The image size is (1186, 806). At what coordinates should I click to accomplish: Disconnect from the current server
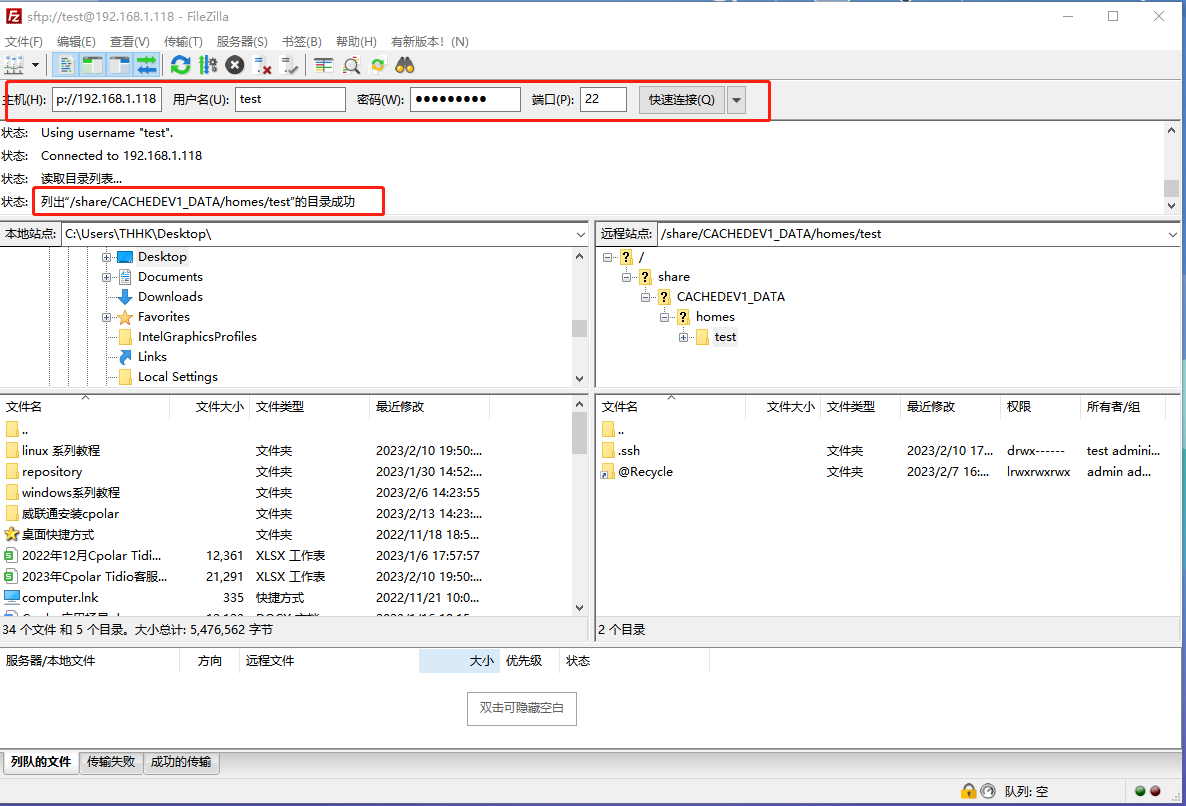coord(262,65)
